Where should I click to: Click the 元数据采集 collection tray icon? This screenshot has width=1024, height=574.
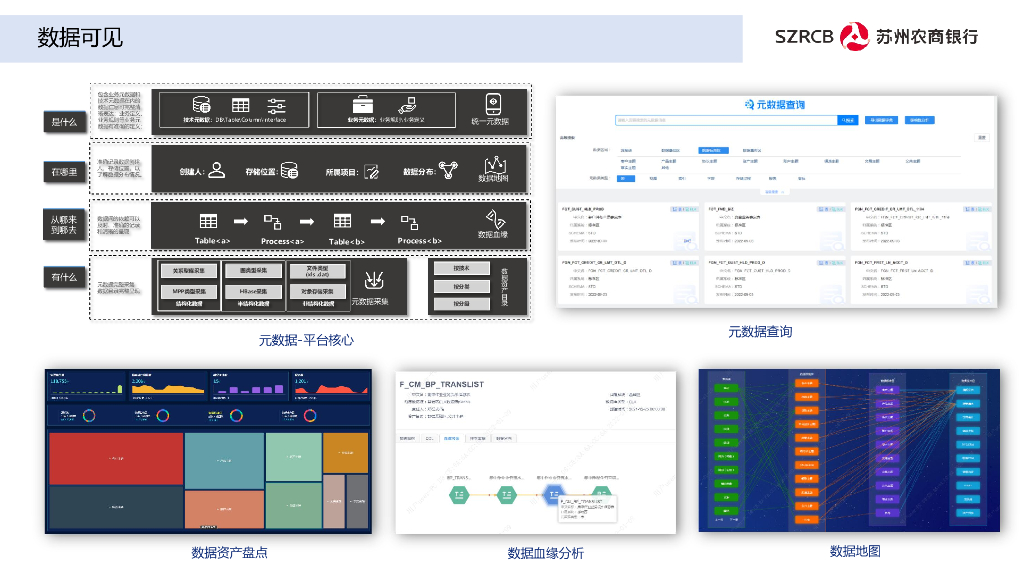374,281
